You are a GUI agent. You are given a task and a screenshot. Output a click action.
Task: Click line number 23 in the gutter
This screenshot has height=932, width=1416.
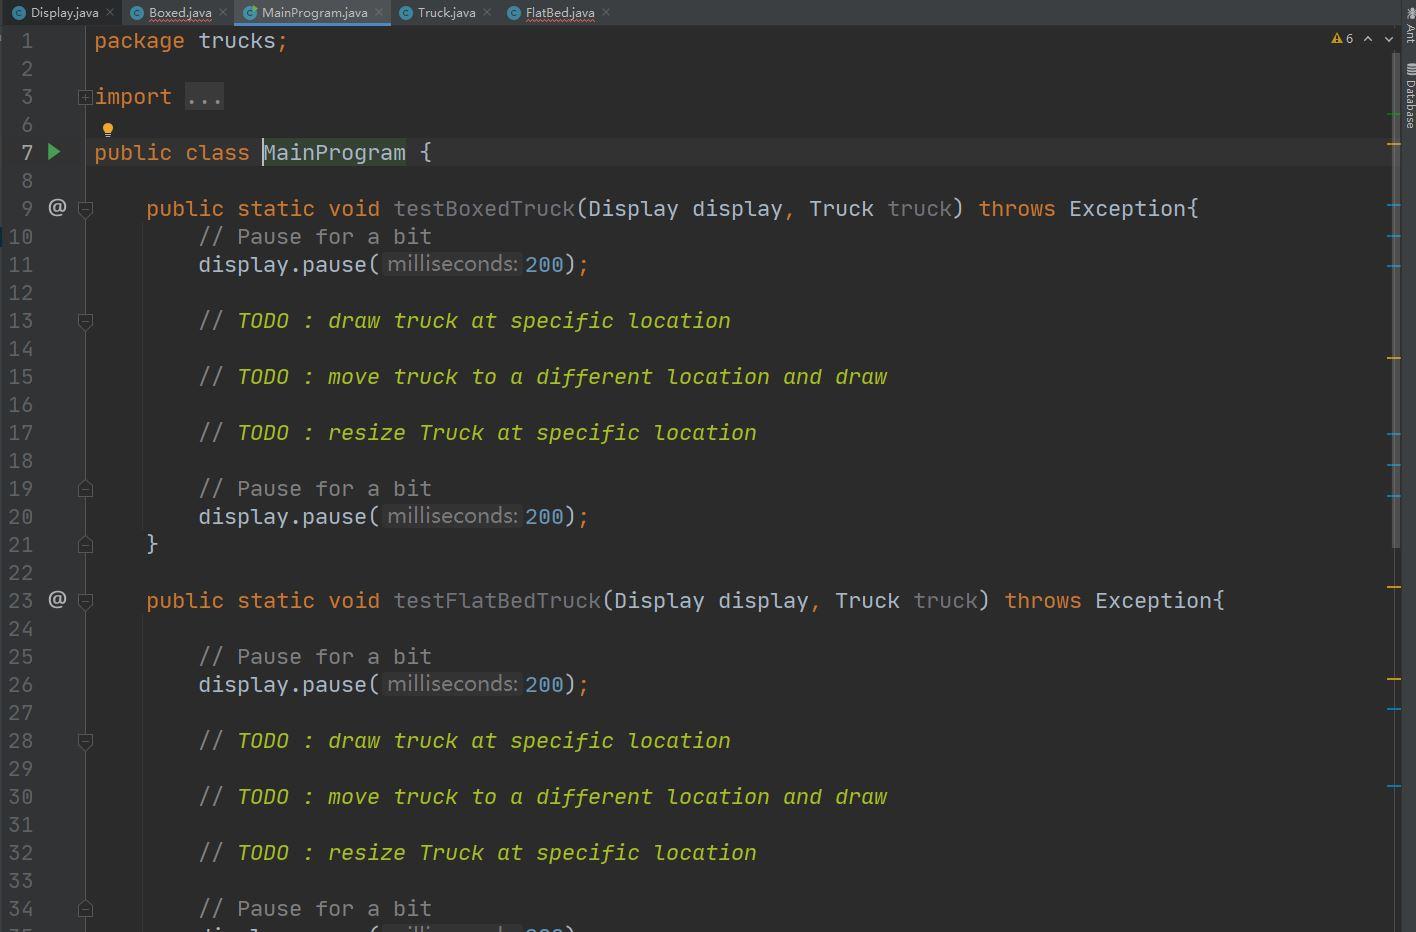pos(21,600)
